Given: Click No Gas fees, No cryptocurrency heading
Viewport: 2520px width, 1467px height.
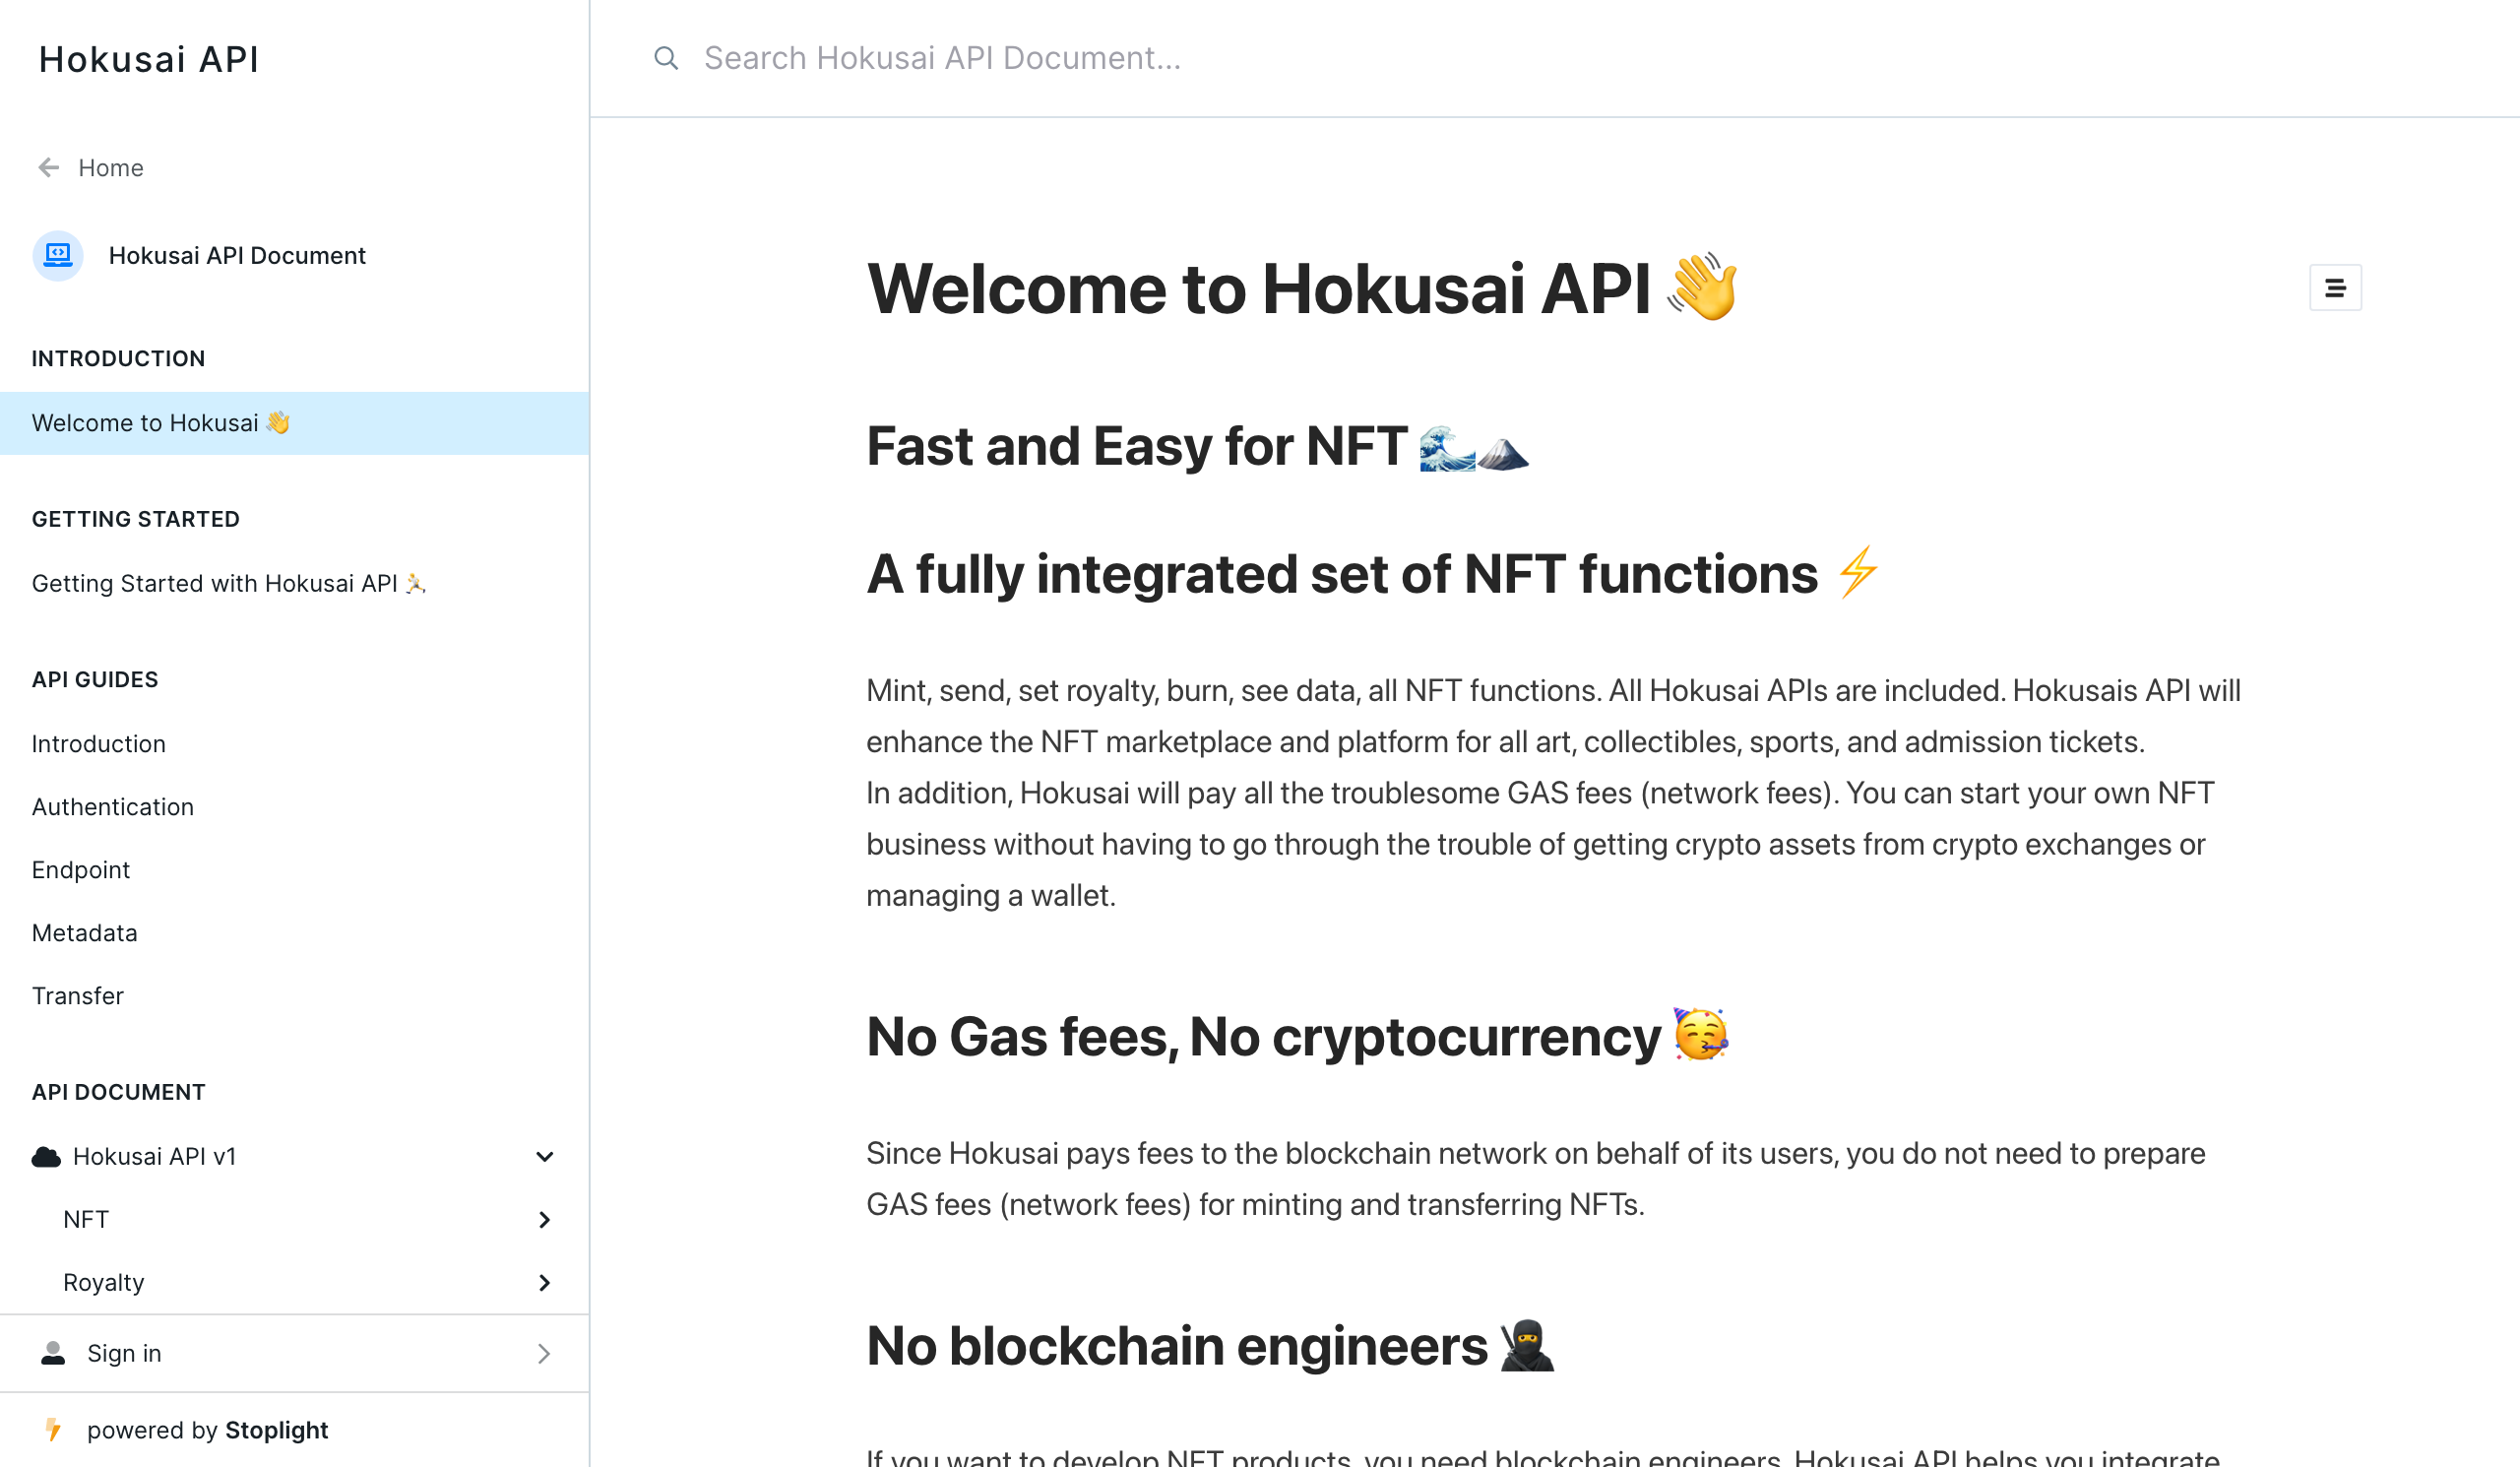Looking at the screenshot, I should click(x=1297, y=1036).
